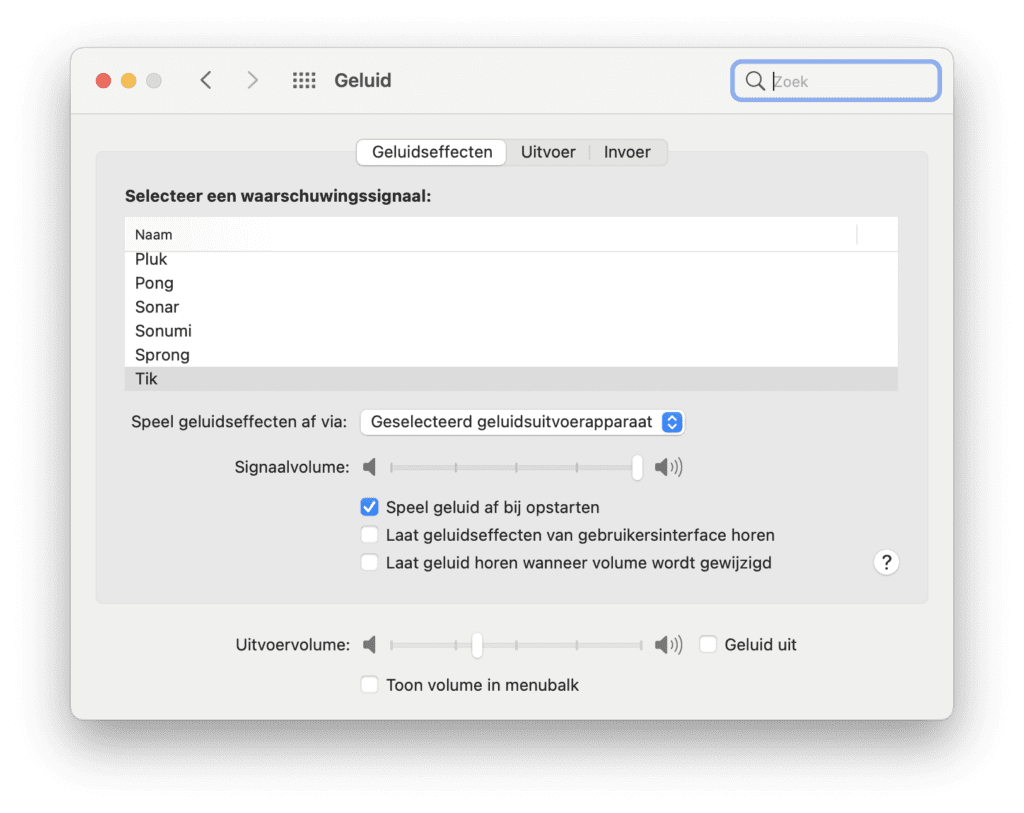This screenshot has width=1024, height=813.
Task: Select the Pong alert sound
Action: click(x=511, y=283)
